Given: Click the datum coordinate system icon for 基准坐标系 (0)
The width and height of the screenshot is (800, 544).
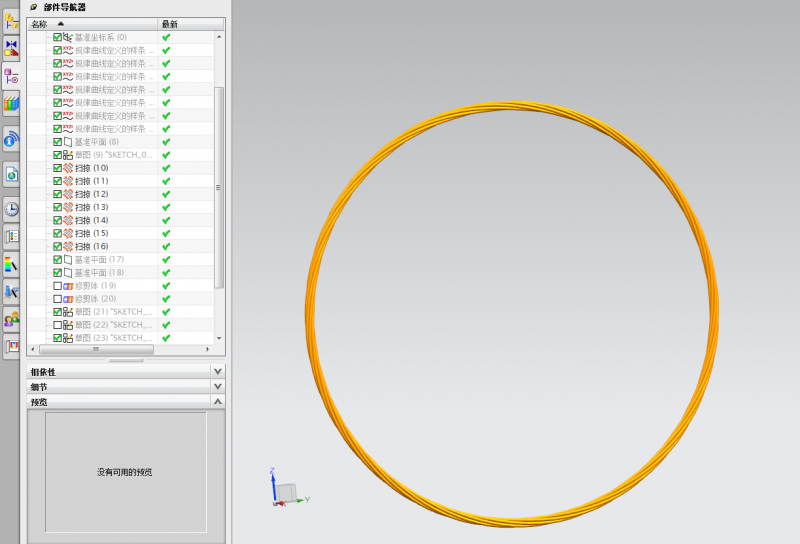Looking at the screenshot, I should coord(68,37).
